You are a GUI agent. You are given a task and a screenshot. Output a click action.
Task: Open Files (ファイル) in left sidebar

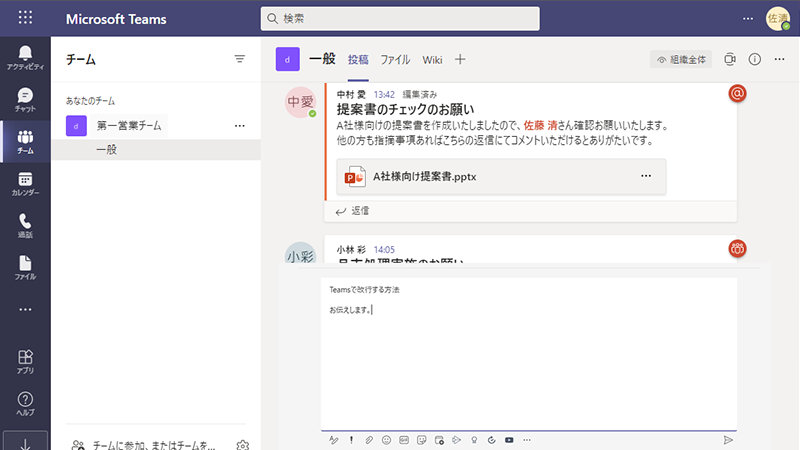pos(25,267)
